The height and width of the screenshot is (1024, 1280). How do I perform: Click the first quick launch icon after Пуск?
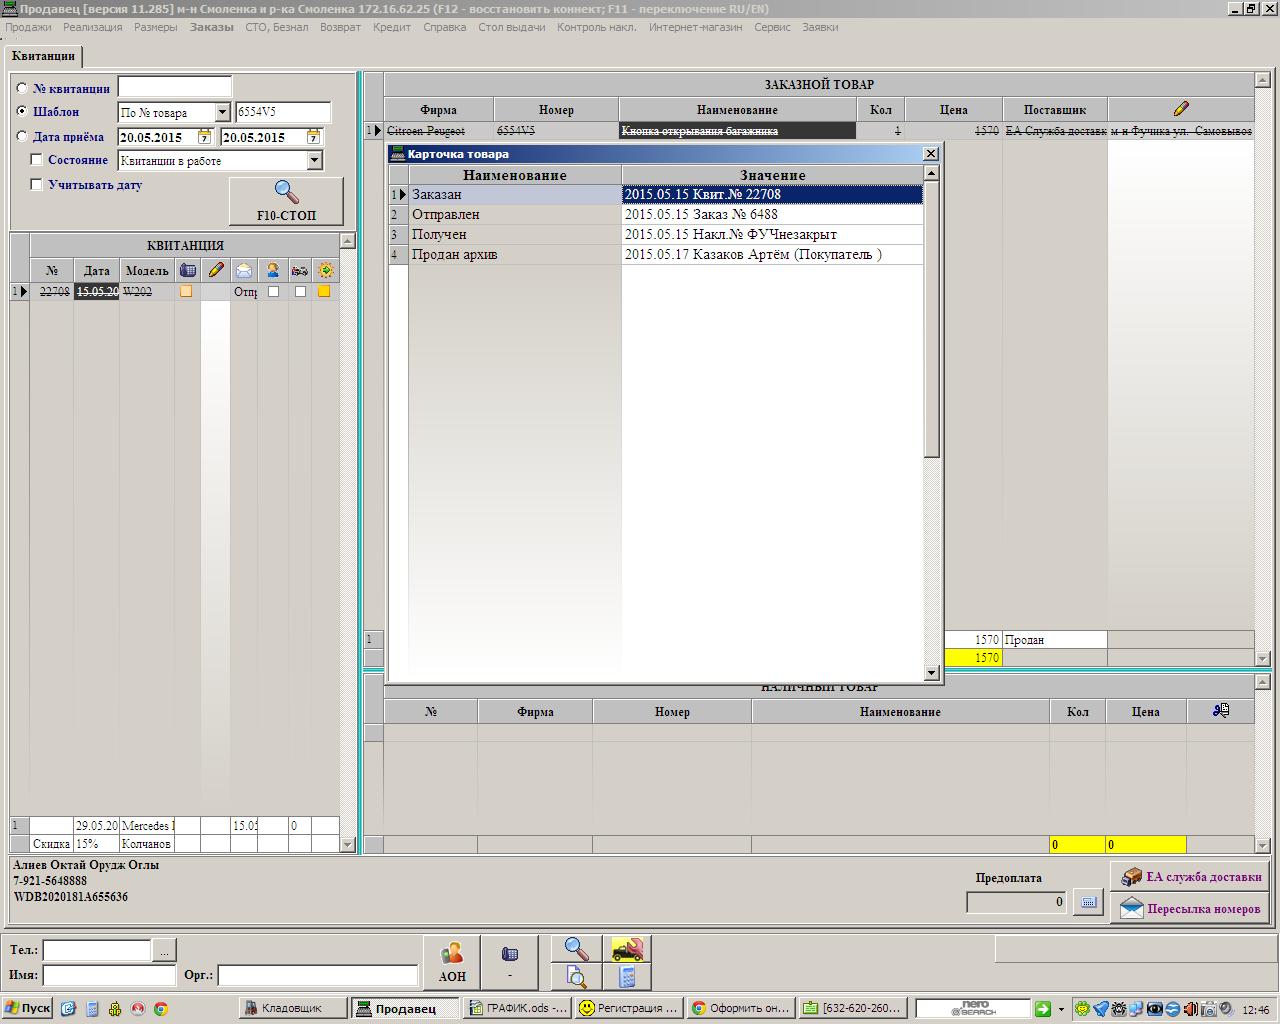(x=68, y=1008)
